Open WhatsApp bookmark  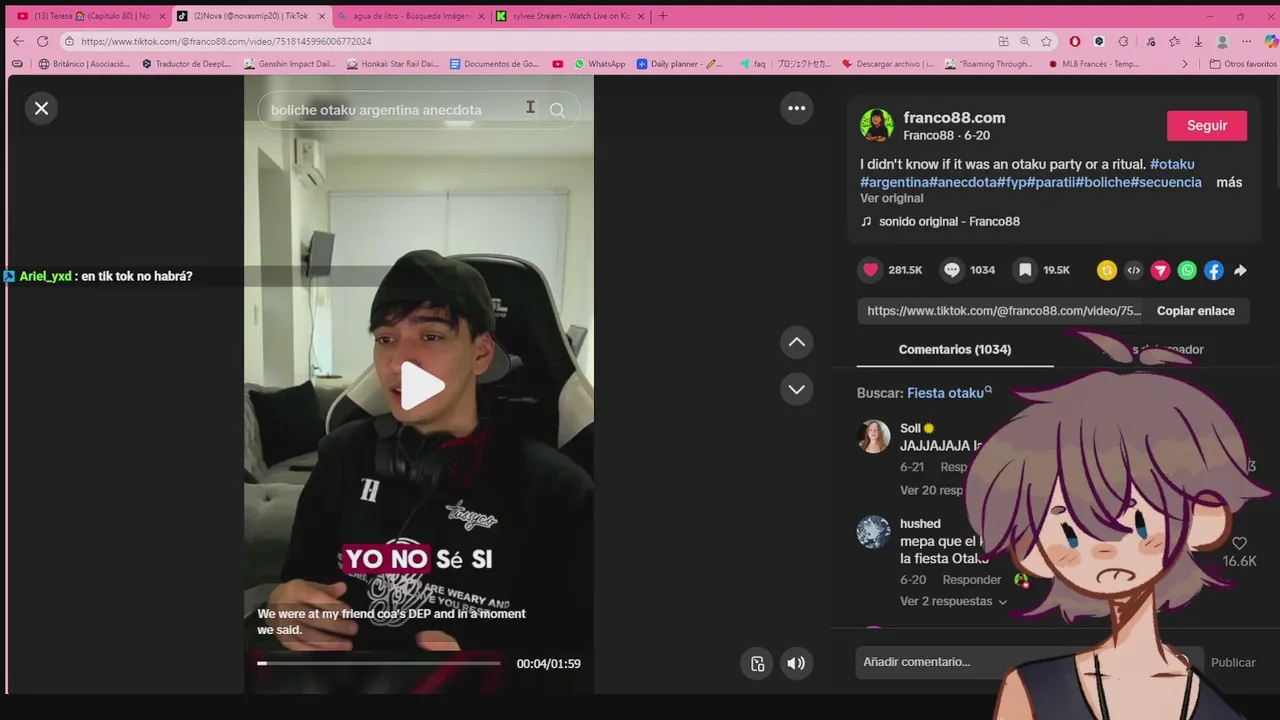[x=599, y=64]
